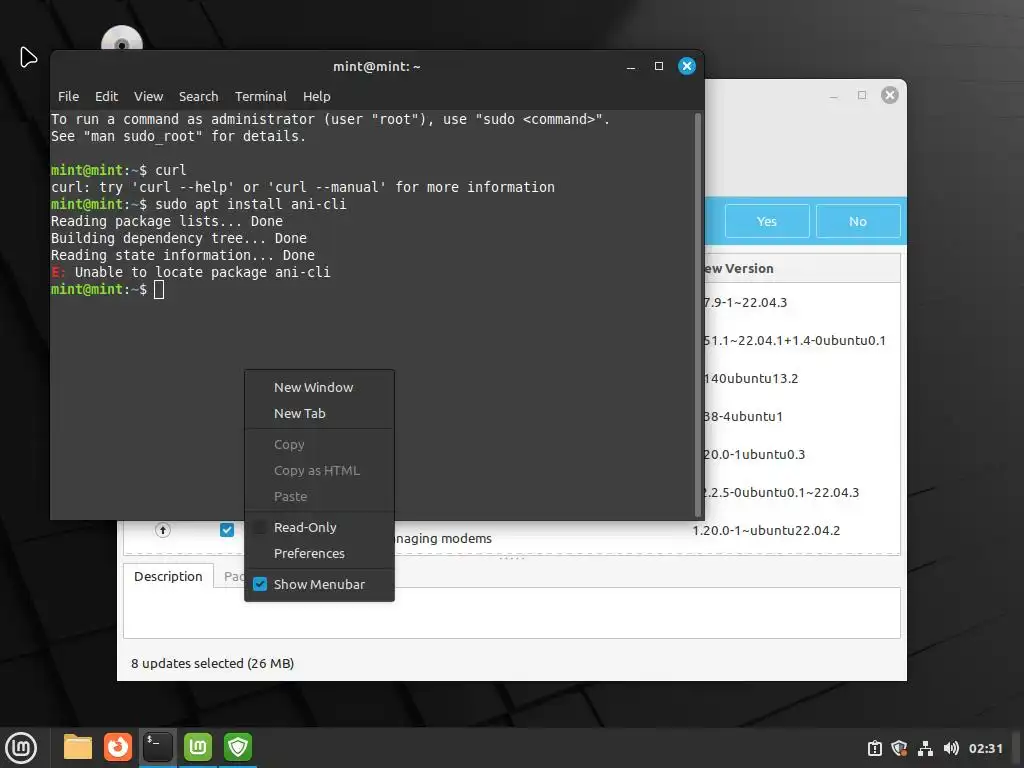Click 'Reading package lists... Done' line
Image resolution: width=1024 pixels, height=768 pixels.
pyautogui.click(x=167, y=221)
